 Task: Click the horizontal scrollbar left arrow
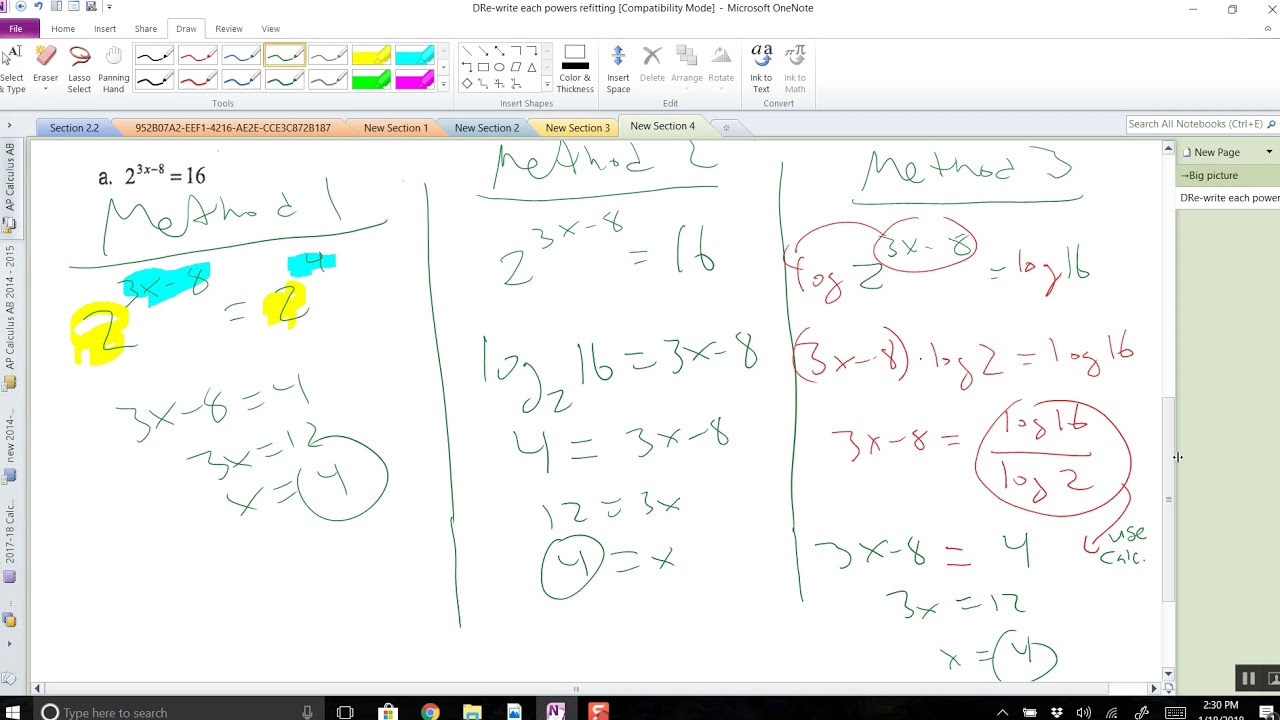38,688
